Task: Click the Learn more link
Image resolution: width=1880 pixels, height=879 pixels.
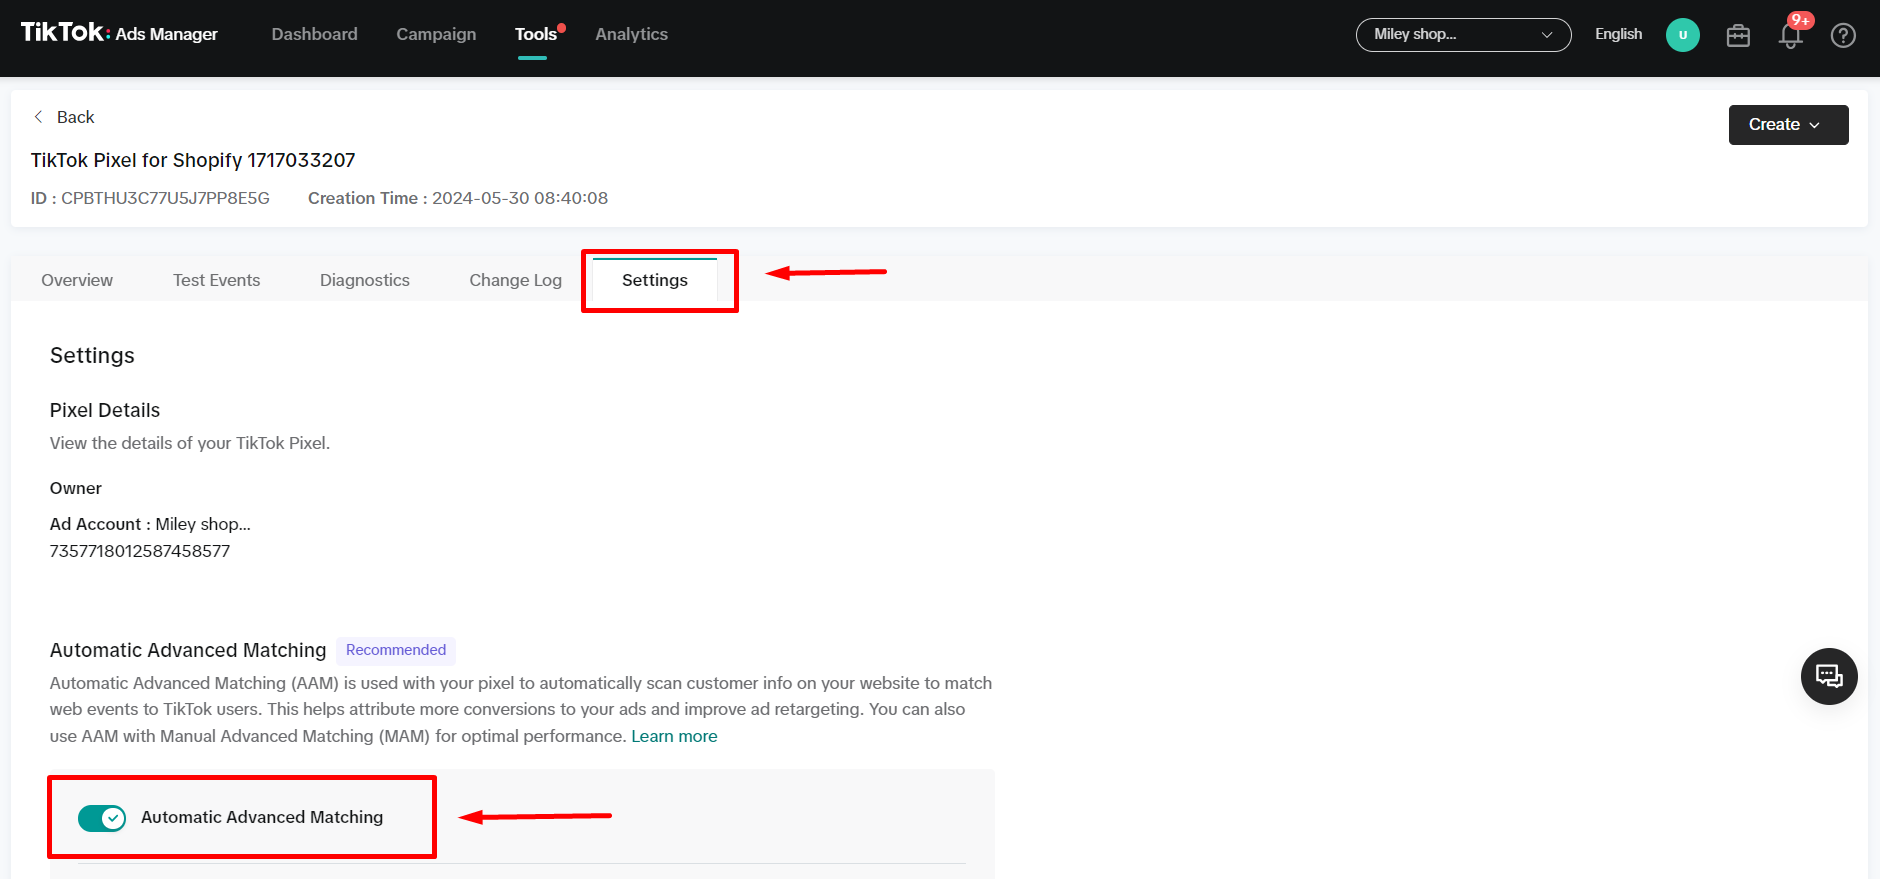Action: click(674, 736)
